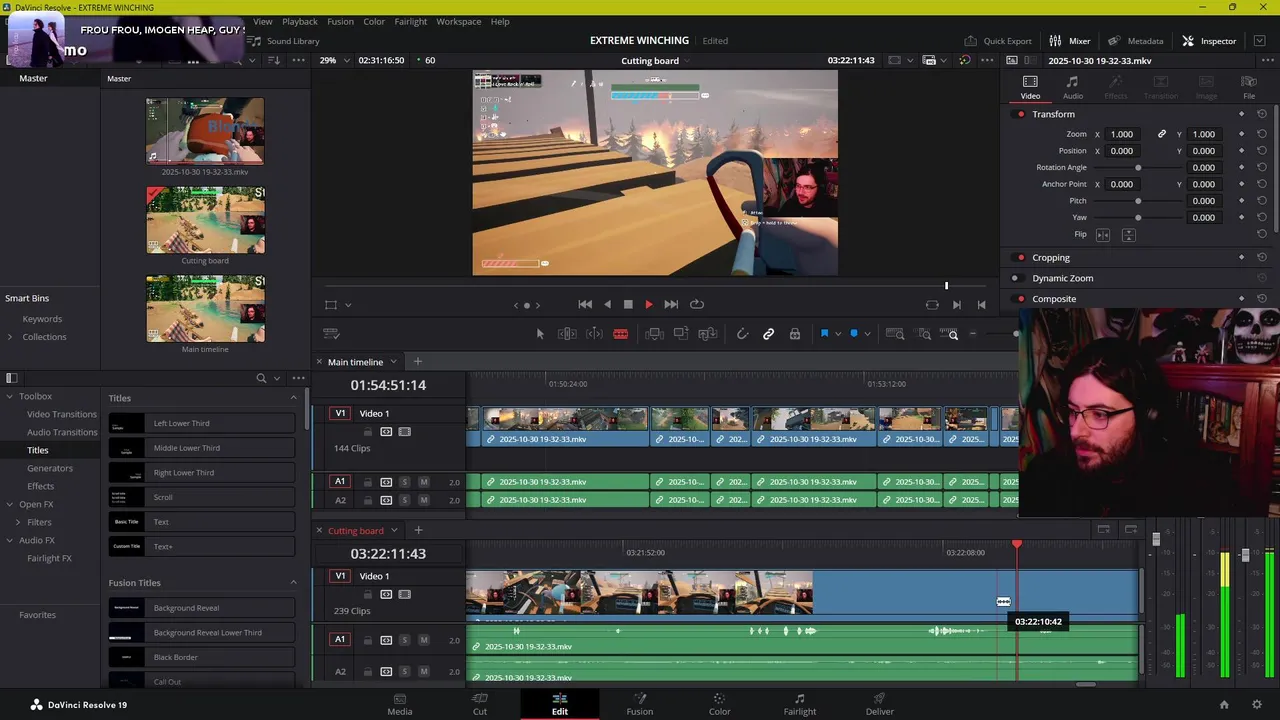Toggle the Cropping enable switch
Screen dimensions: 1280x720
coord(1020,257)
